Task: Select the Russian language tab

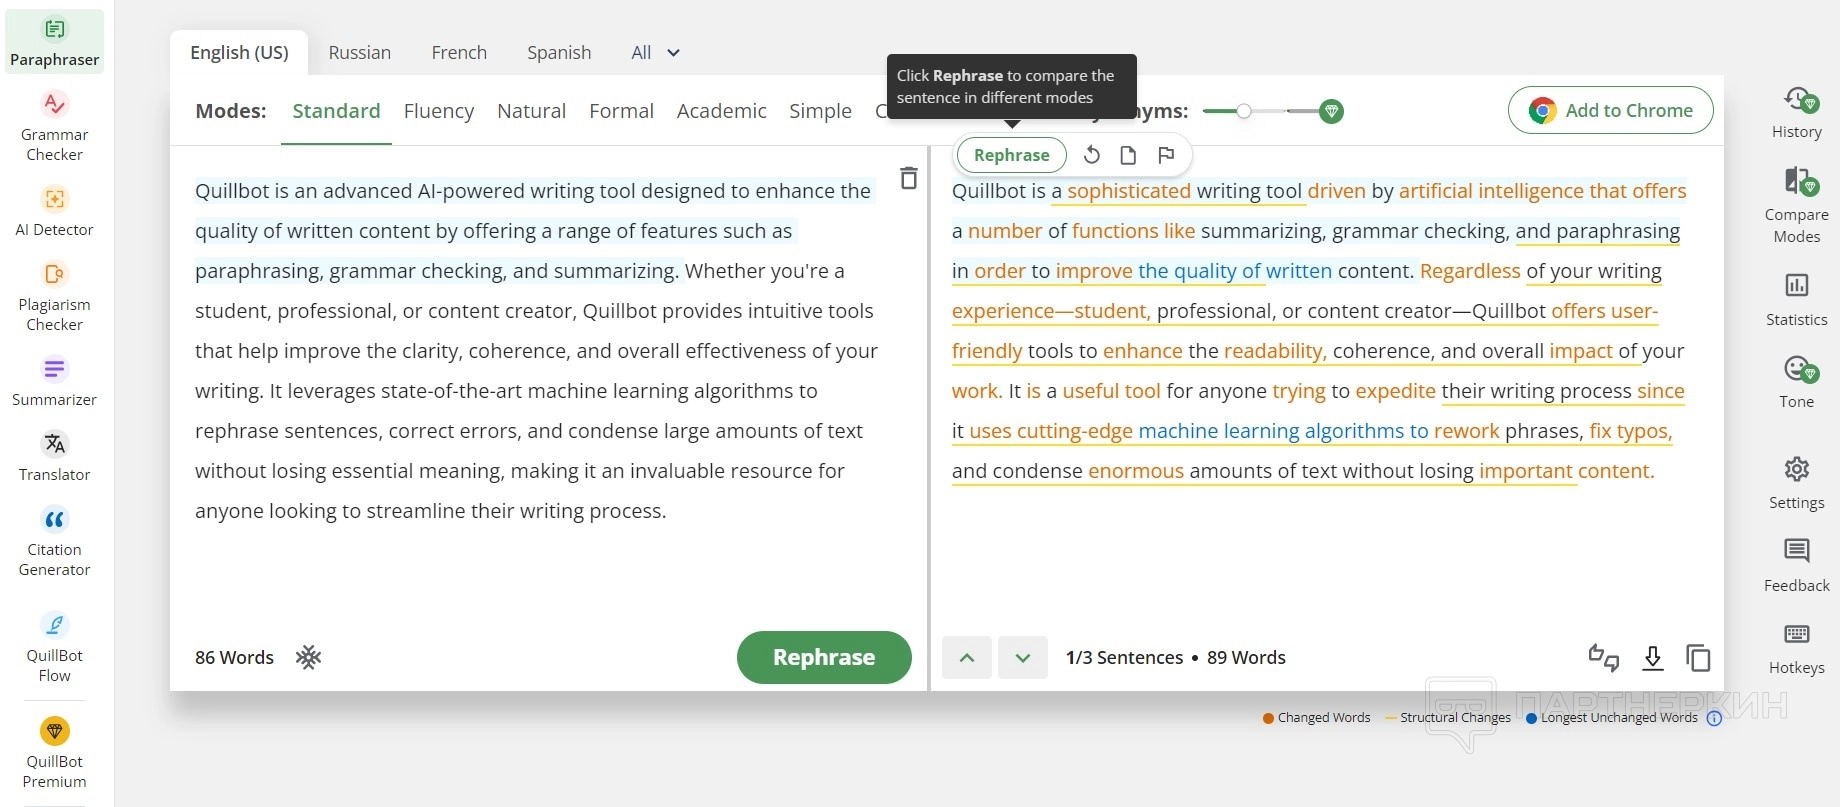Action: tap(359, 53)
